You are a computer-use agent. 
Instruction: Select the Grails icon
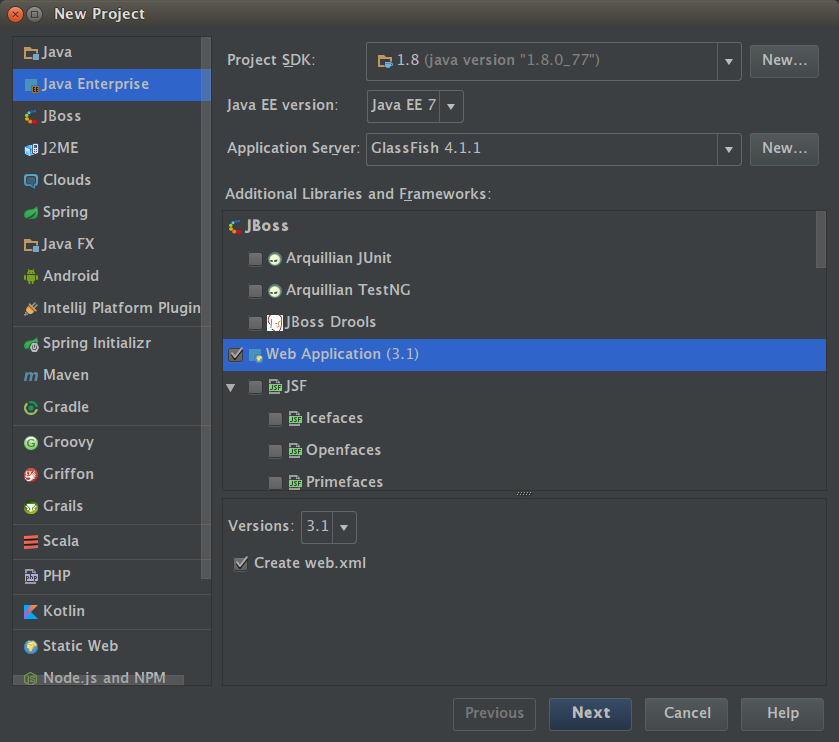click(x=31, y=507)
